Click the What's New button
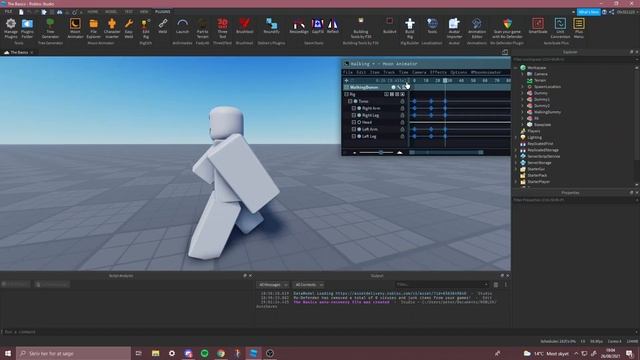Screen dimensions: 640x360 coord(588,12)
